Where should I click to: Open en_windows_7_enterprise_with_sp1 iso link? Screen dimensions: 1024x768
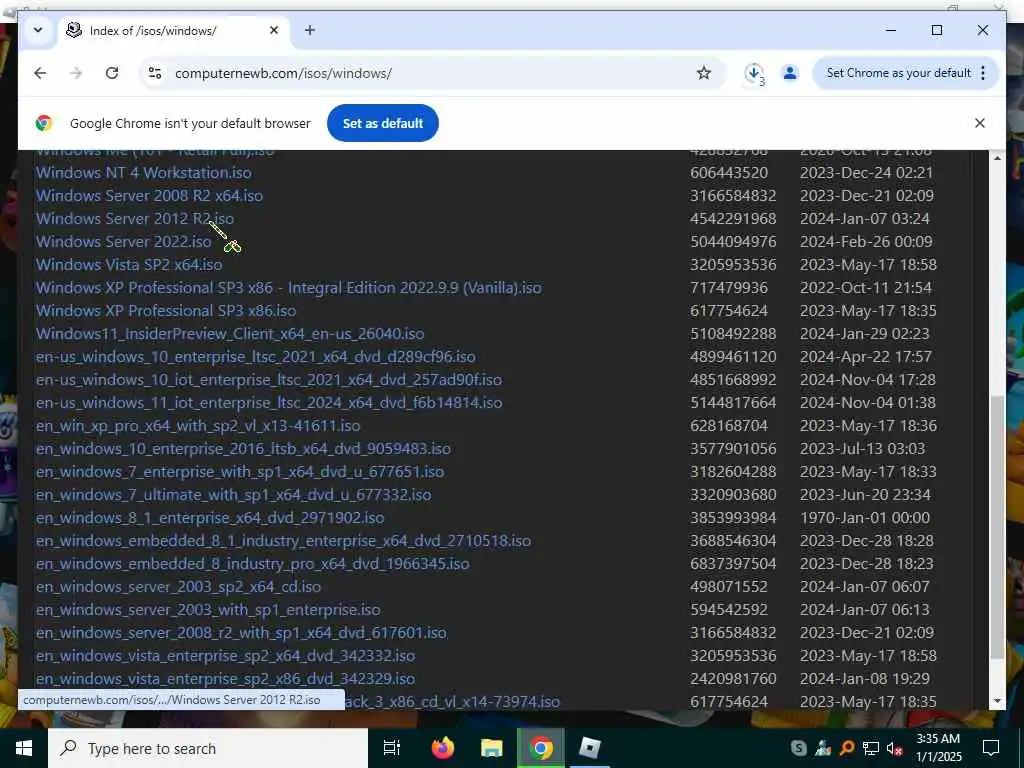240,472
